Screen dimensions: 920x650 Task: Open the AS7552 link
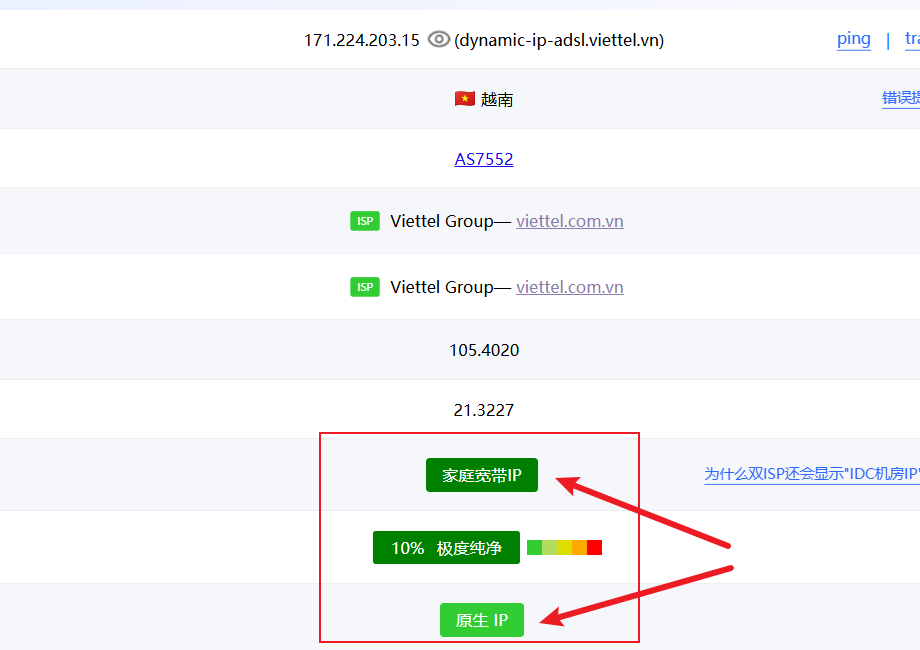[484, 159]
